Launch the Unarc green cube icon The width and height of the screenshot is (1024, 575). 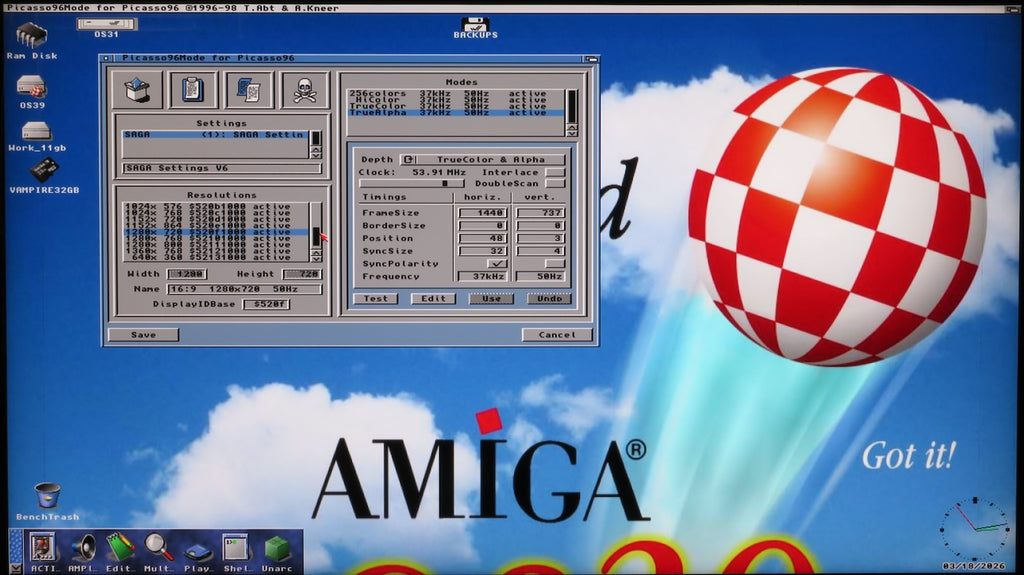click(x=277, y=549)
